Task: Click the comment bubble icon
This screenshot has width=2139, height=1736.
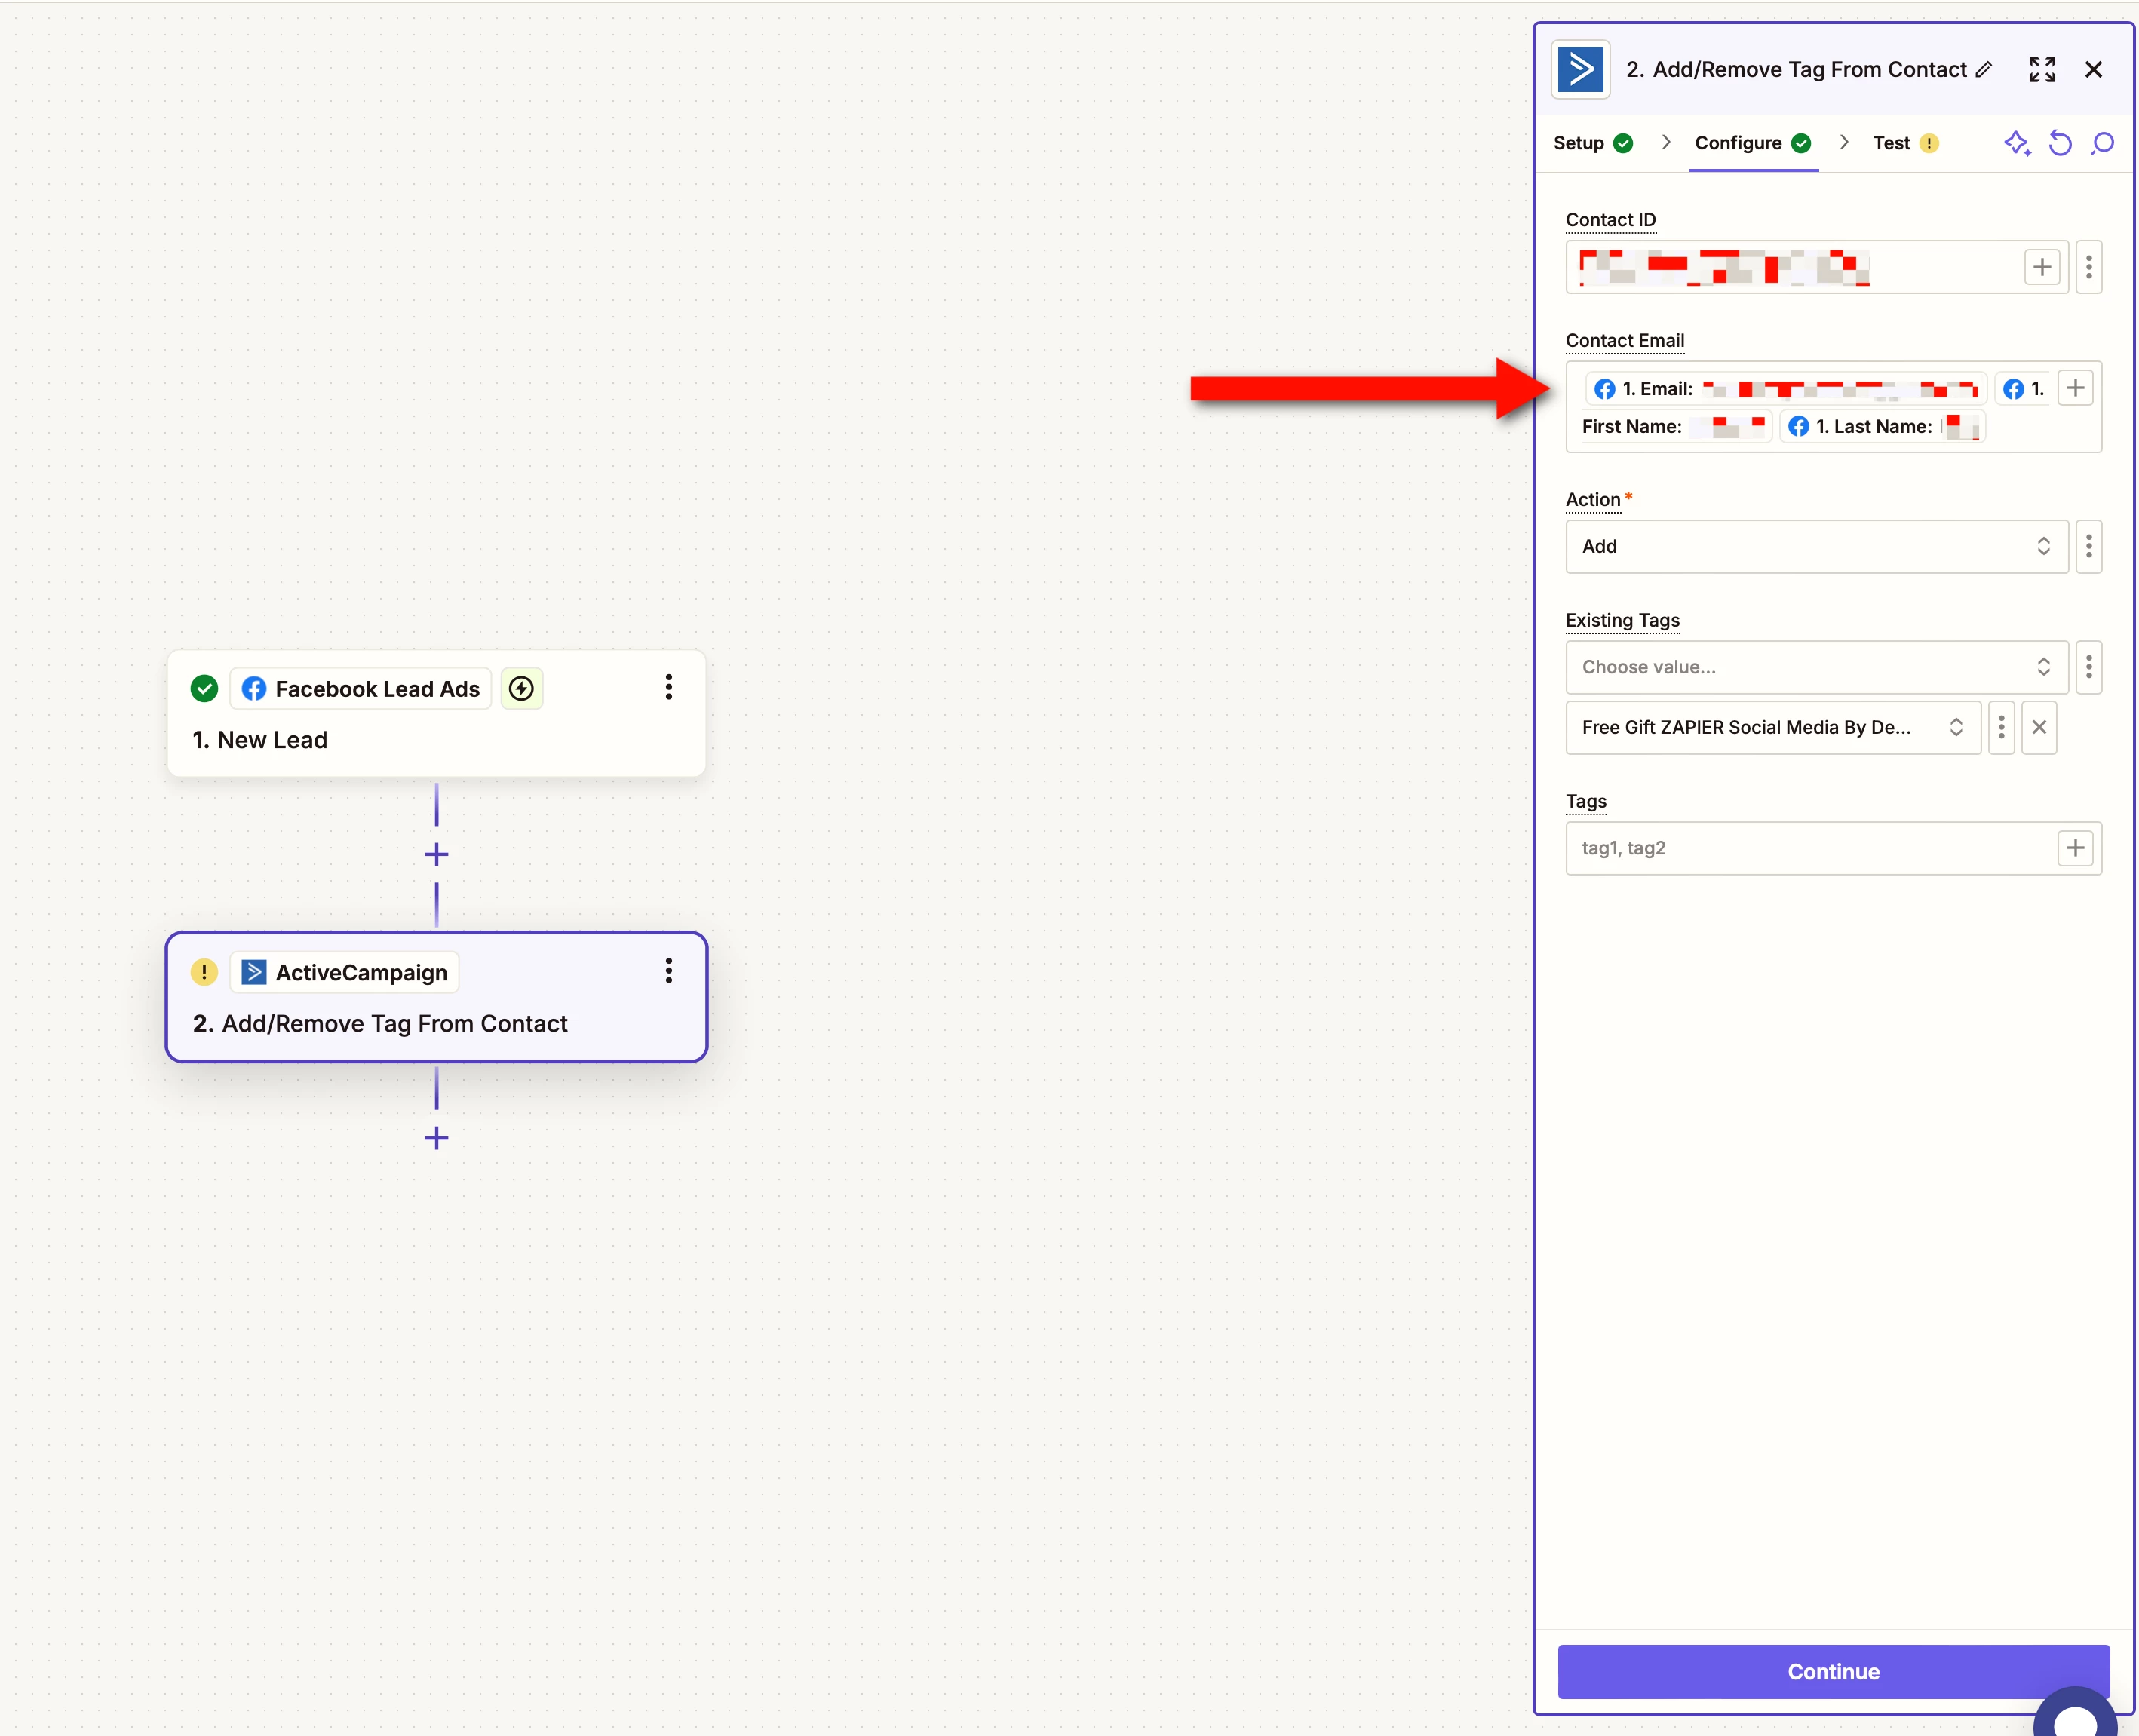Action: point(2103,143)
